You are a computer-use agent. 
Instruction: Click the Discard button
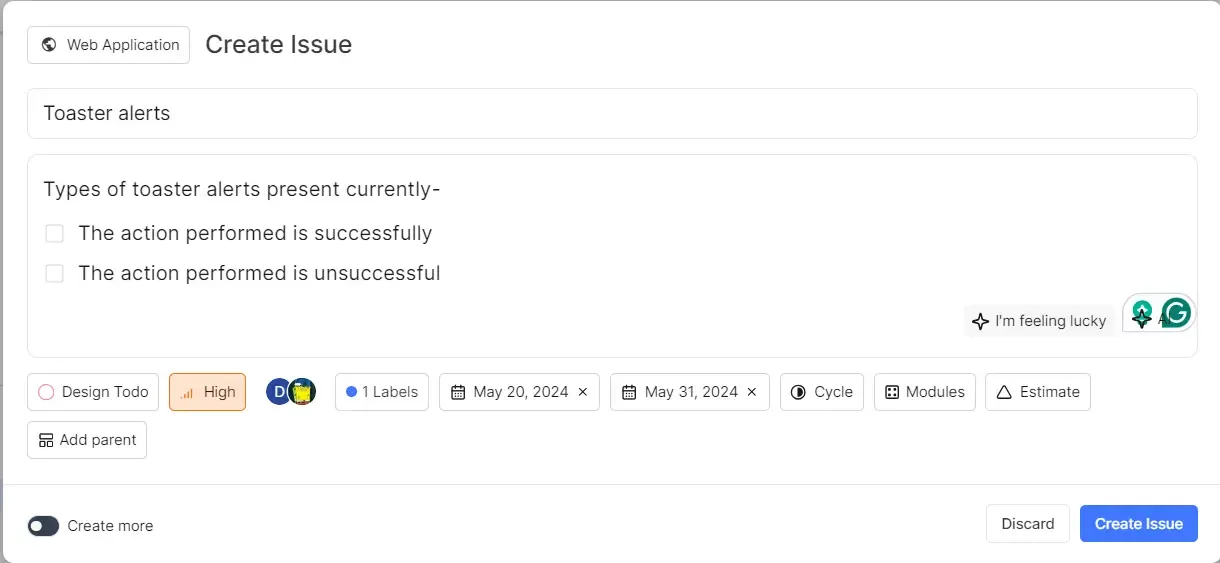click(x=1028, y=524)
